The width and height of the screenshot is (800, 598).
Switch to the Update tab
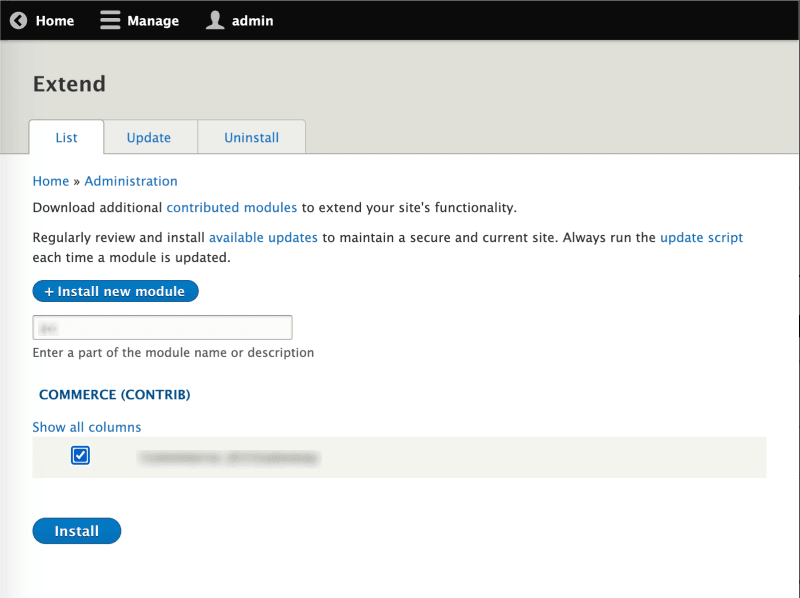click(148, 138)
